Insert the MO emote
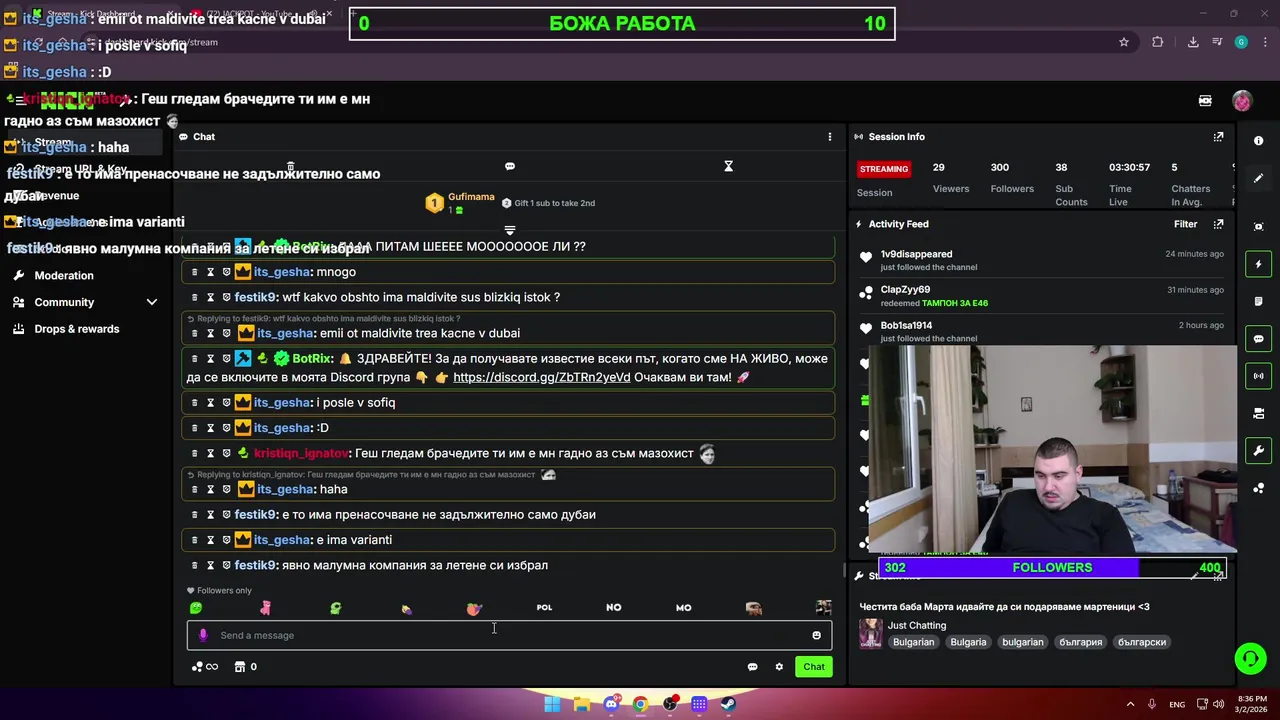The width and height of the screenshot is (1280, 720). coord(683,608)
